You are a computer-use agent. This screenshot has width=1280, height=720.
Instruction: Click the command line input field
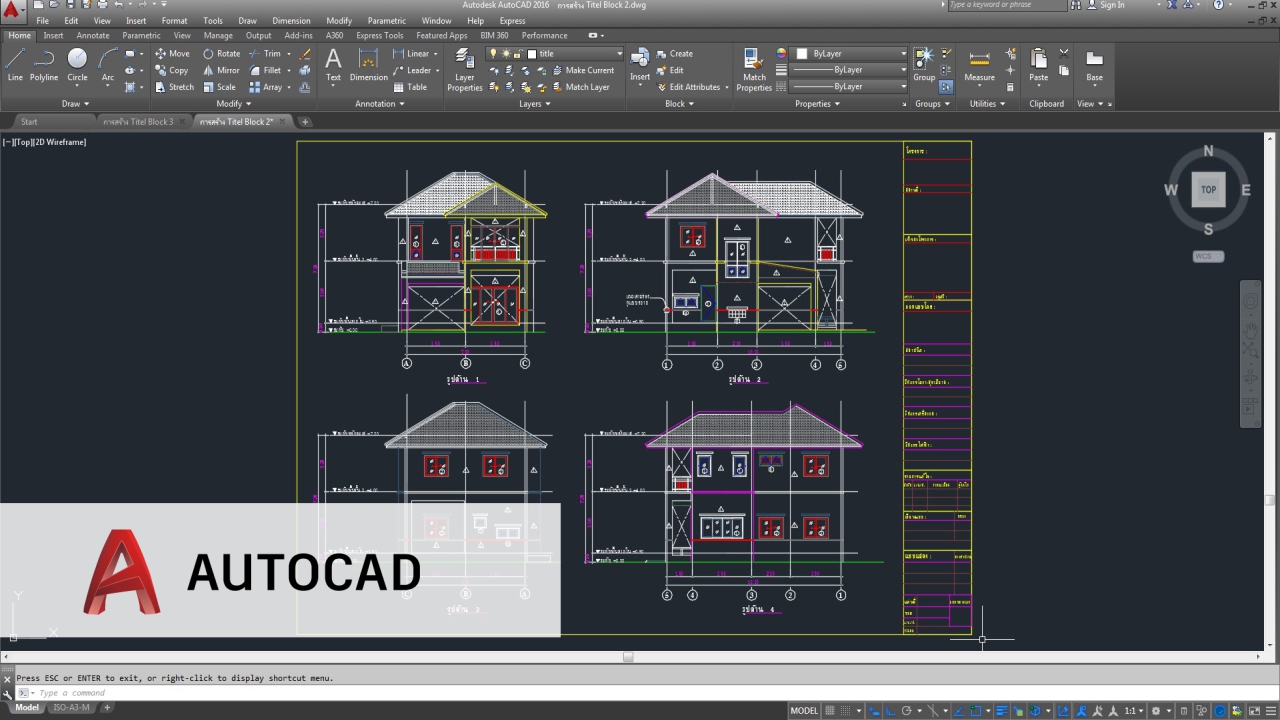pos(640,693)
